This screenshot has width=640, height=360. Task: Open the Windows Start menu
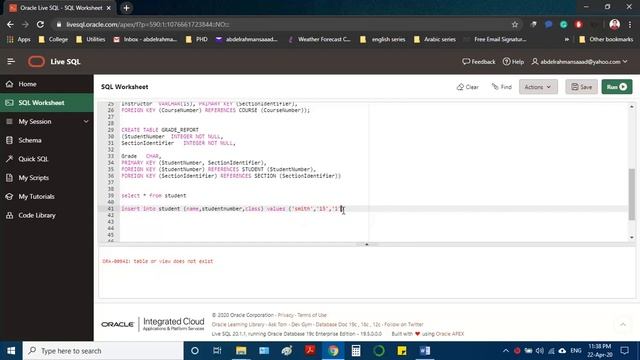(x=11, y=351)
